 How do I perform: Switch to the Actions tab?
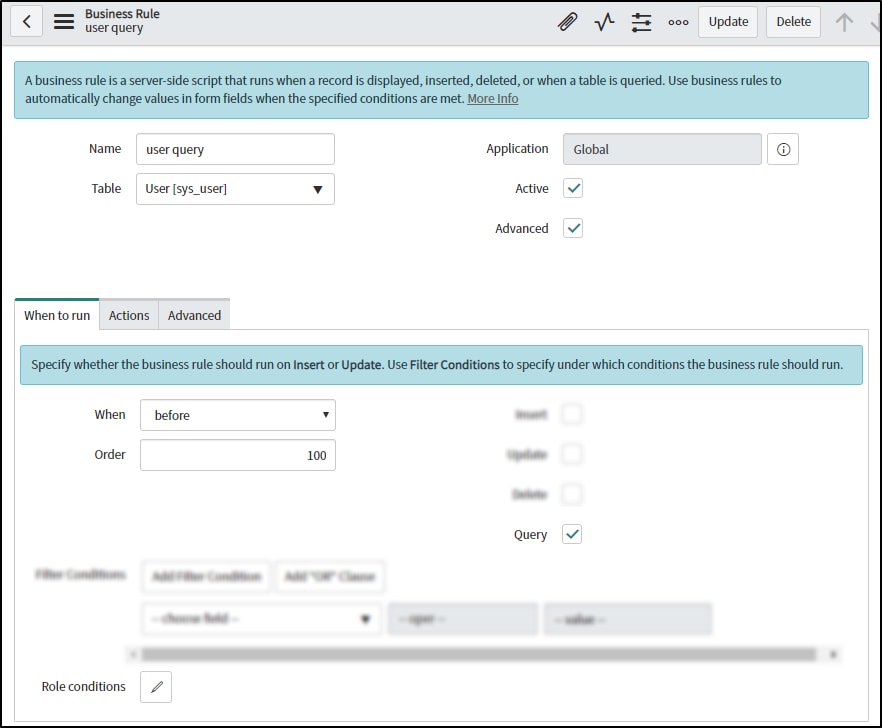[128, 315]
